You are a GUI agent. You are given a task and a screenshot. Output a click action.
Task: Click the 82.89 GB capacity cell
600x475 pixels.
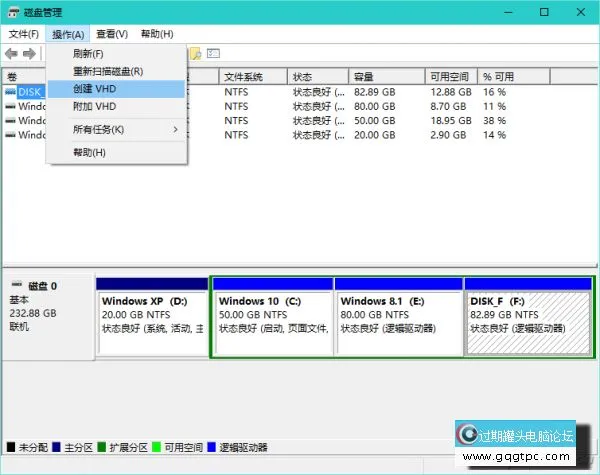(x=374, y=92)
